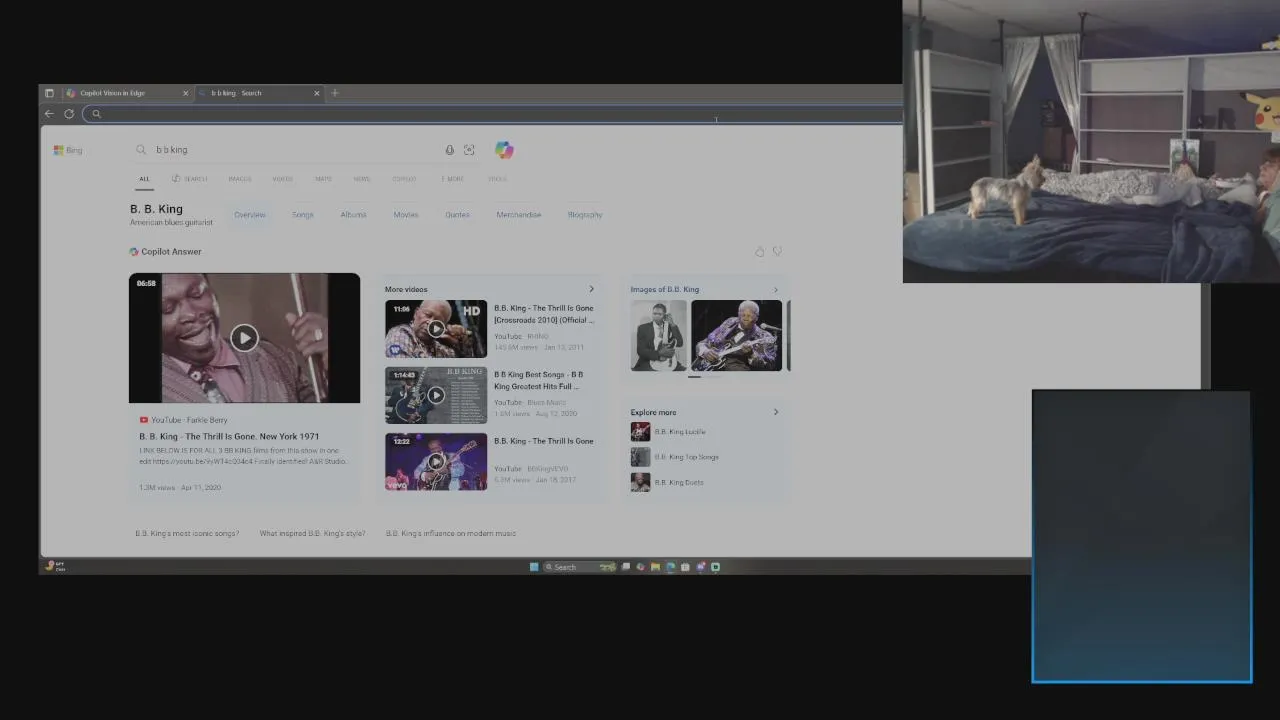Select the VIDEOS tab

pos(283,179)
